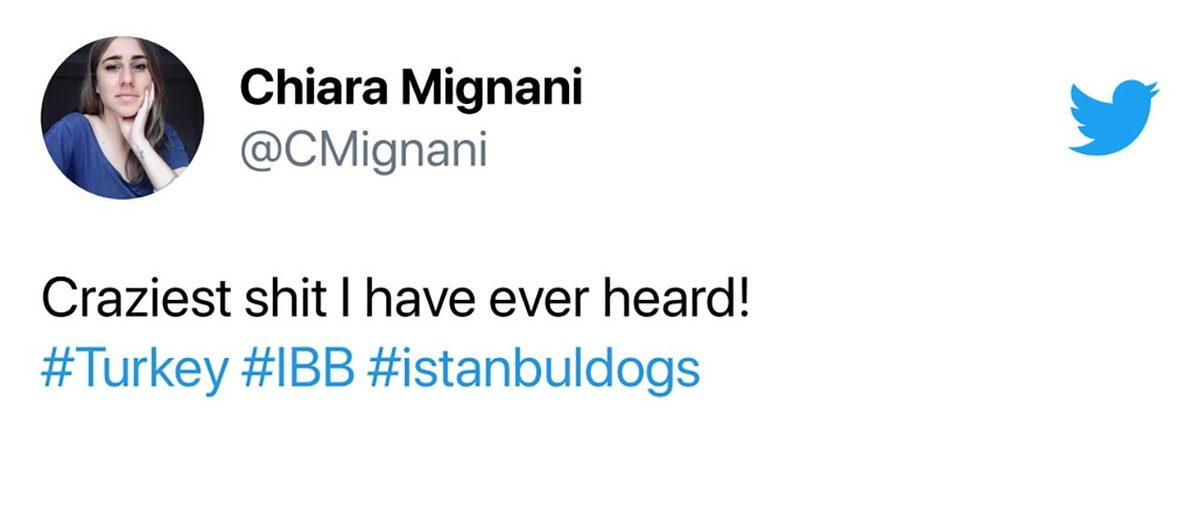View the tweet author's avatar image
The image size is (1200, 512).
pos(122,118)
